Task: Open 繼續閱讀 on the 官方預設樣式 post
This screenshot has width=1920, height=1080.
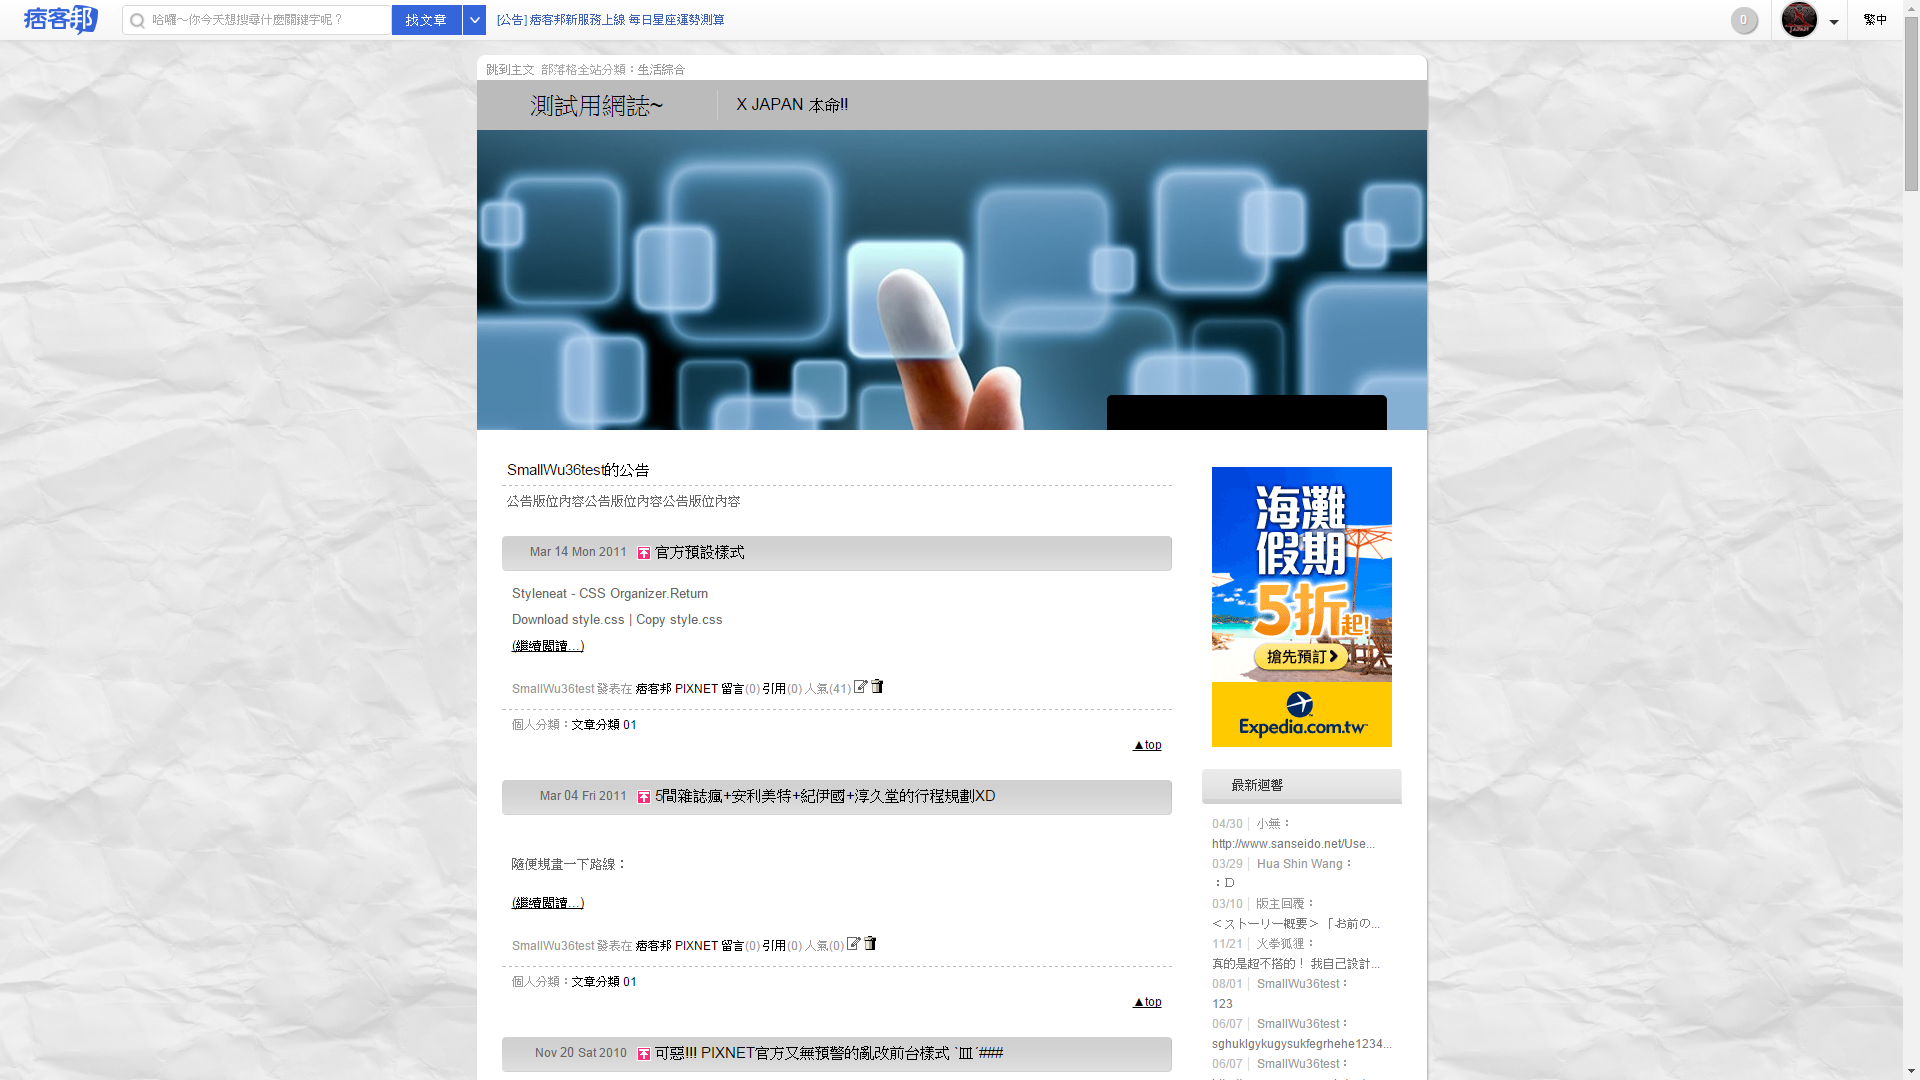Action: pyautogui.click(x=547, y=645)
